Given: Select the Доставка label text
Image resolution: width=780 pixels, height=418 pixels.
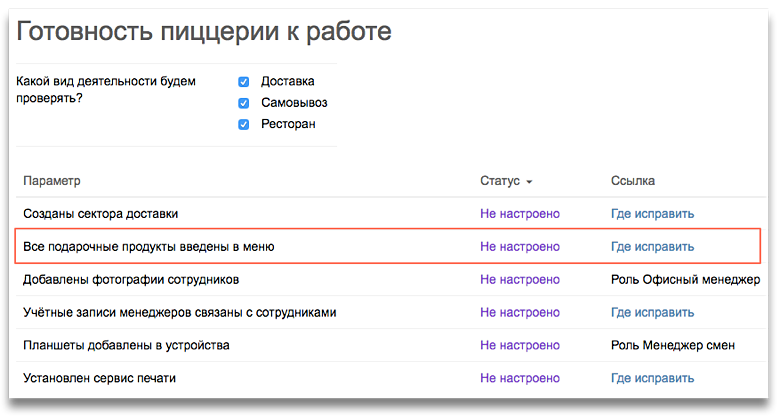Looking at the screenshot, I should tap(288, 81).
